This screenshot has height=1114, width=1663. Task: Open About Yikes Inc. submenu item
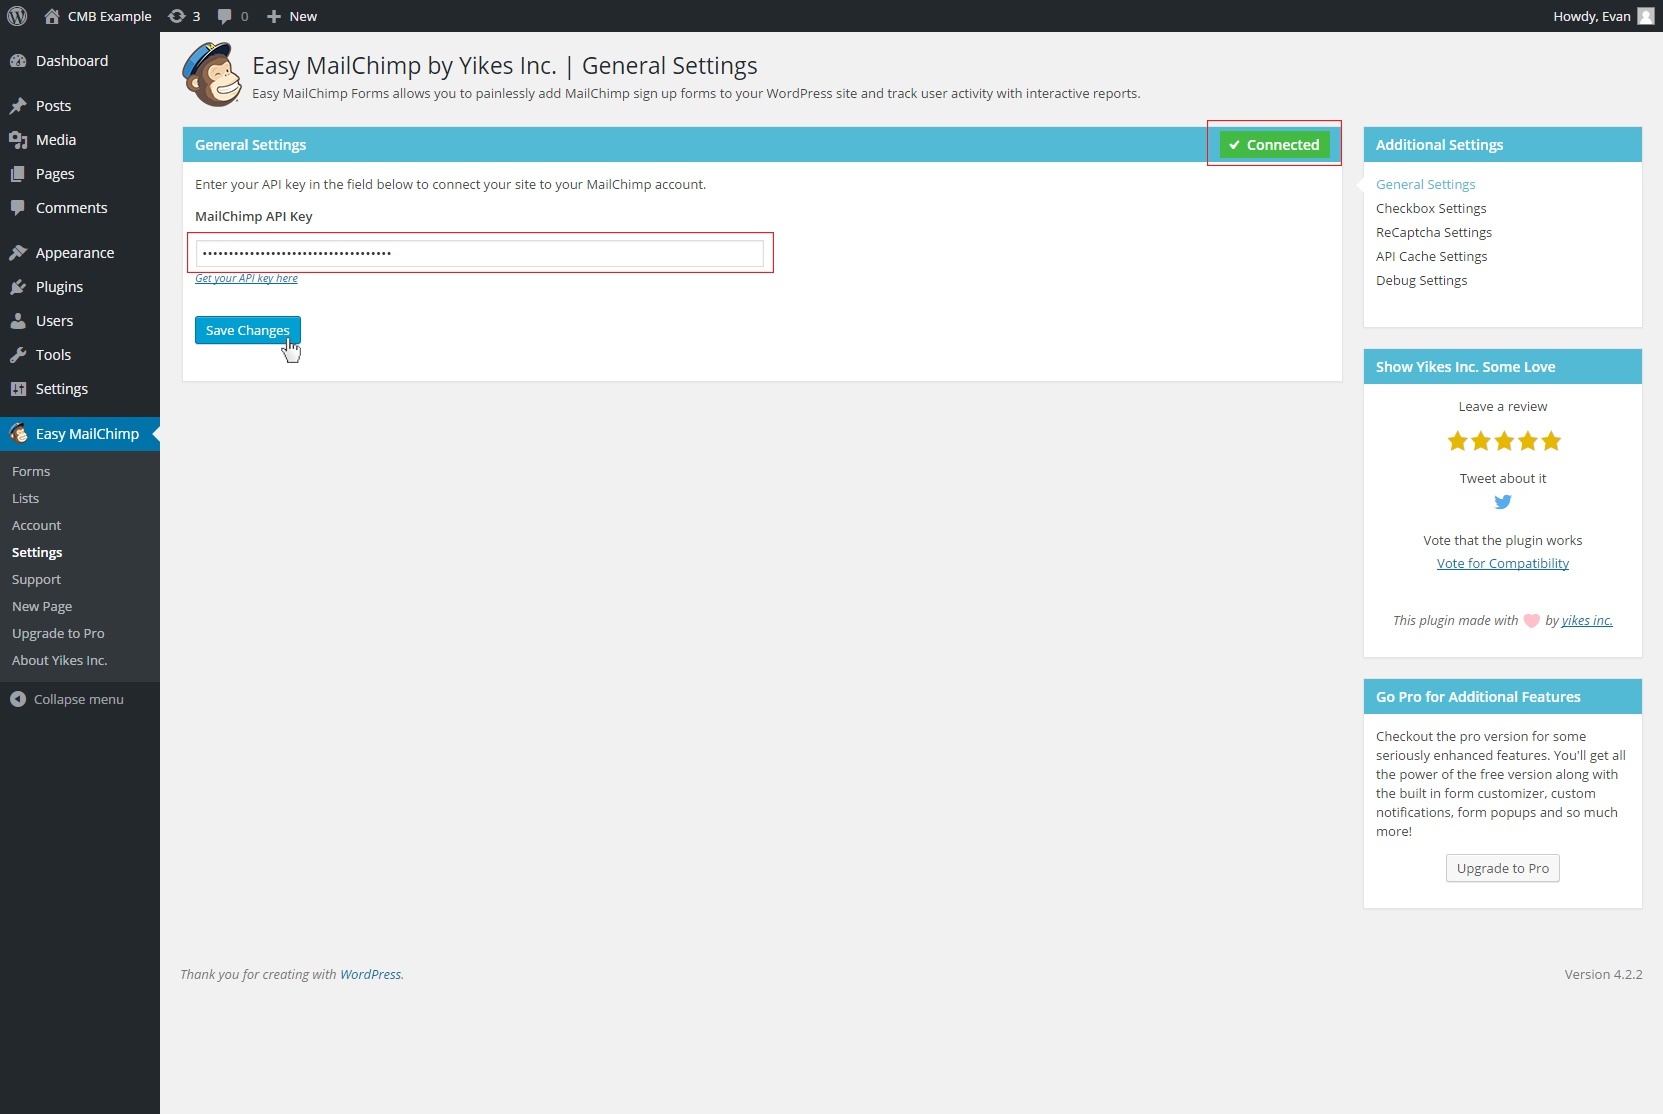(x=59, y=660)
